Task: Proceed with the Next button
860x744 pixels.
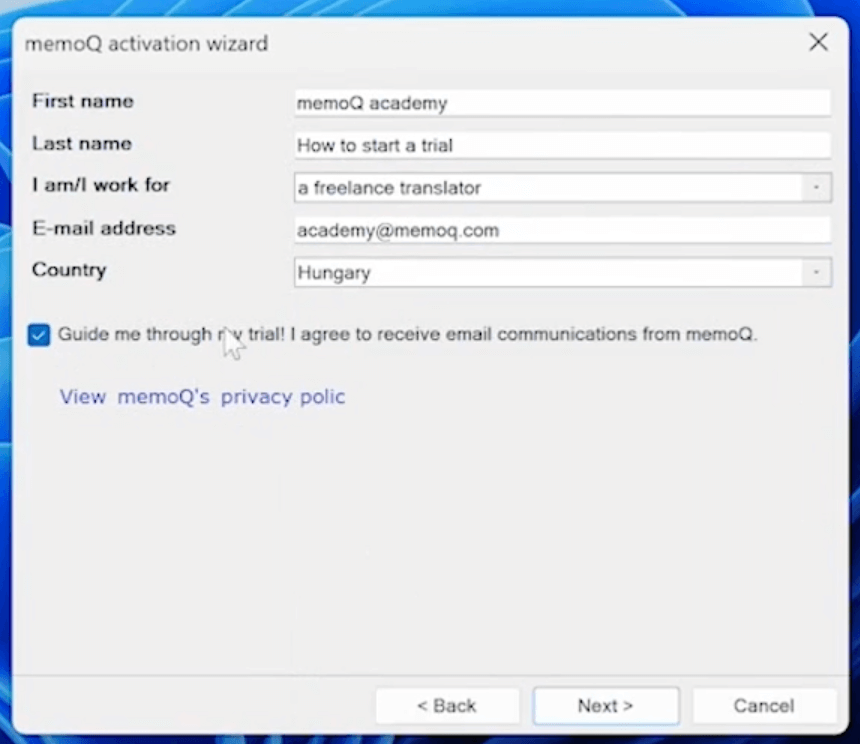Action: 606,706
